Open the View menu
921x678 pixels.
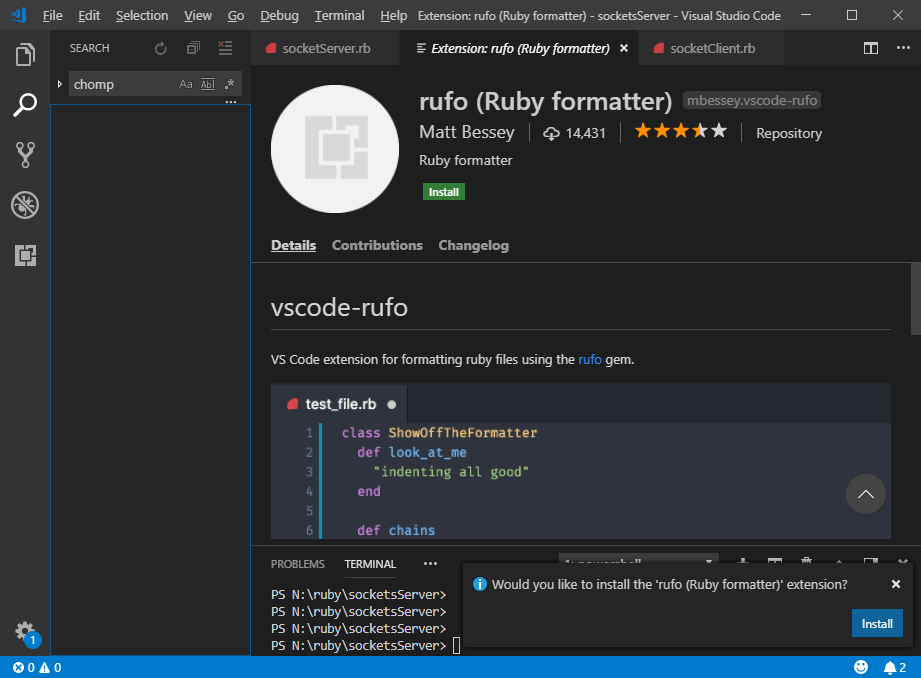[x=197, y=15]
